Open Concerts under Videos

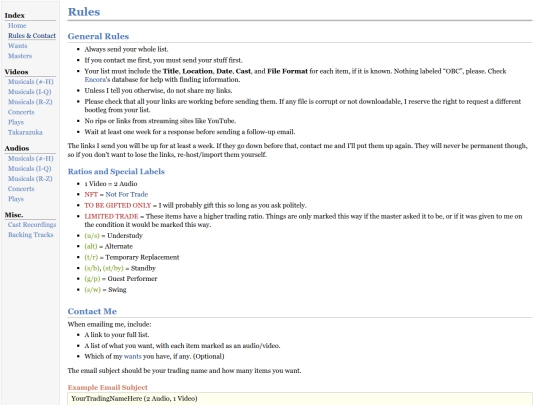21,112
